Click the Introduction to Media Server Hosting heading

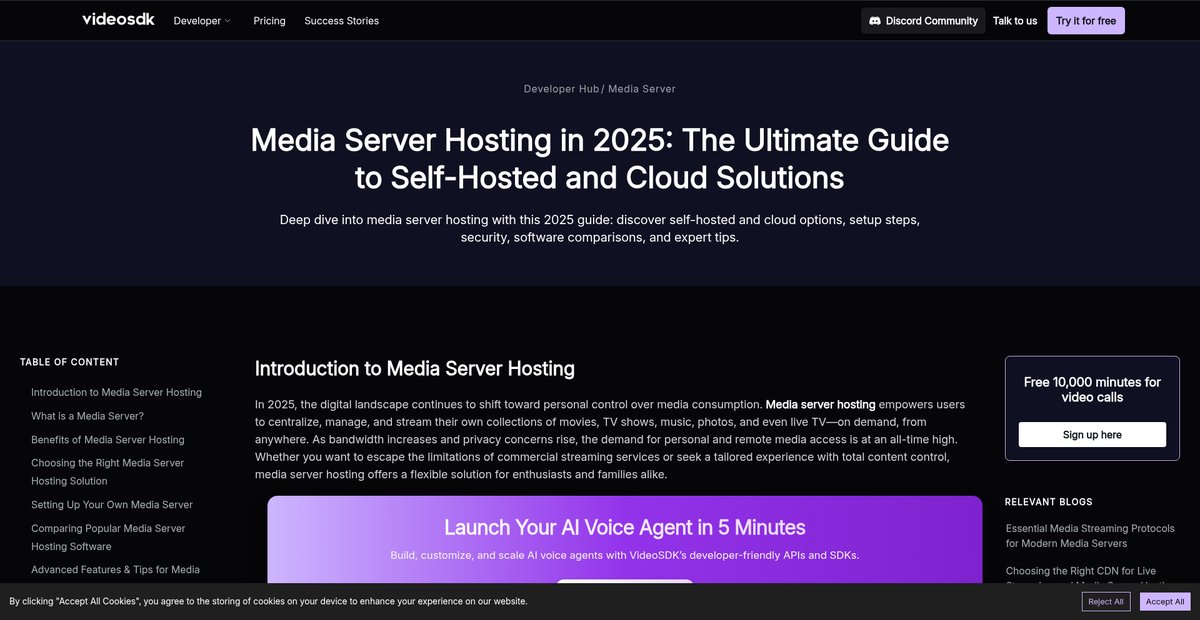point(415,368)
